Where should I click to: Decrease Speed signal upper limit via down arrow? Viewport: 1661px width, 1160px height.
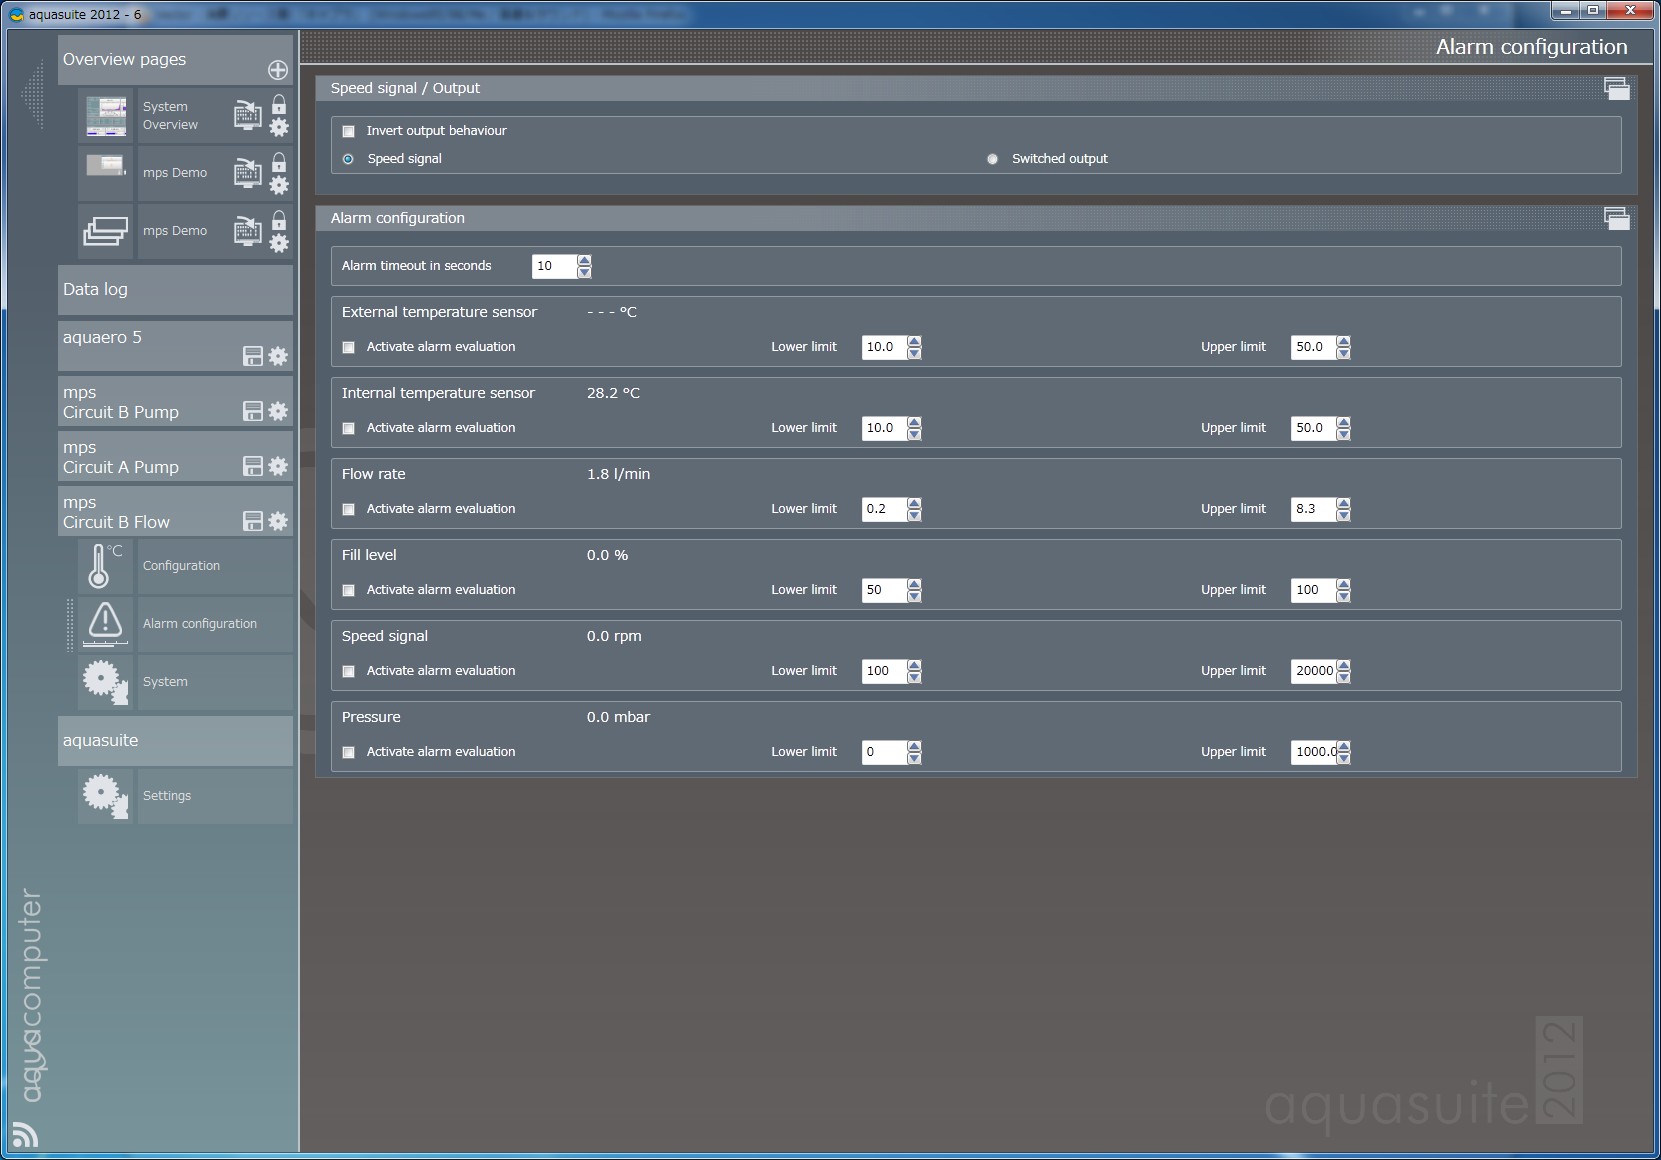pos(1344,677)
